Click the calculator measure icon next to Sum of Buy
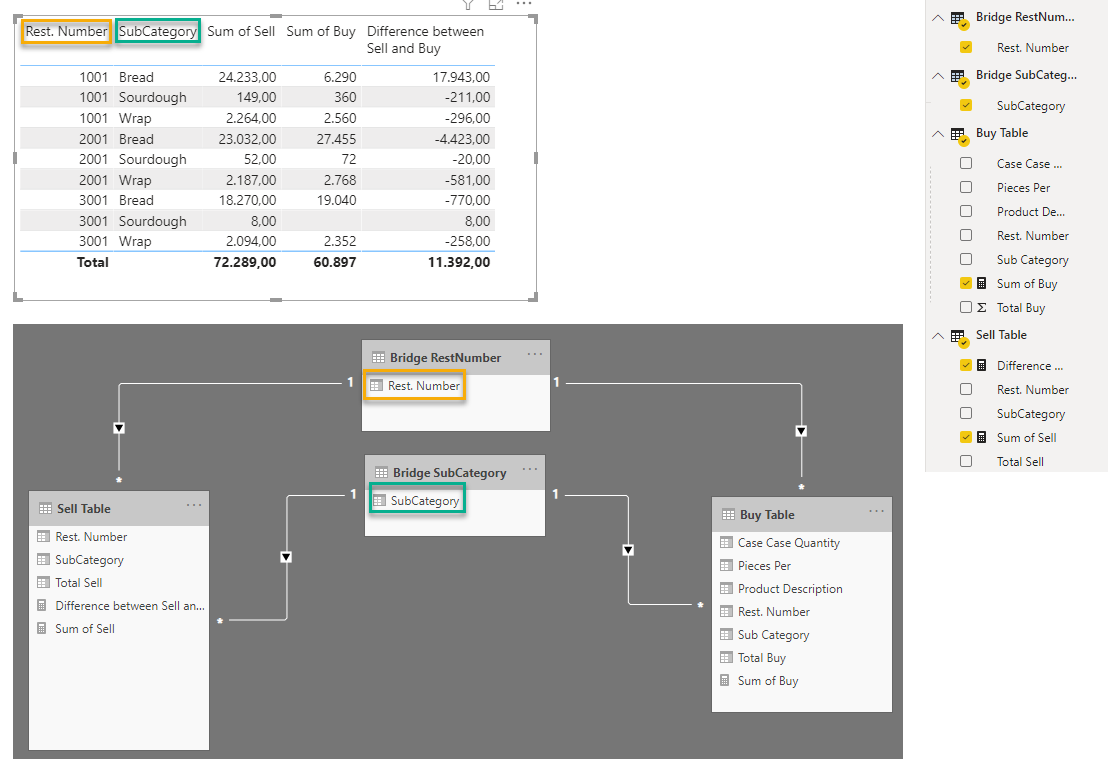Screen dimensions: 1108x759 (x=982, y=283)
